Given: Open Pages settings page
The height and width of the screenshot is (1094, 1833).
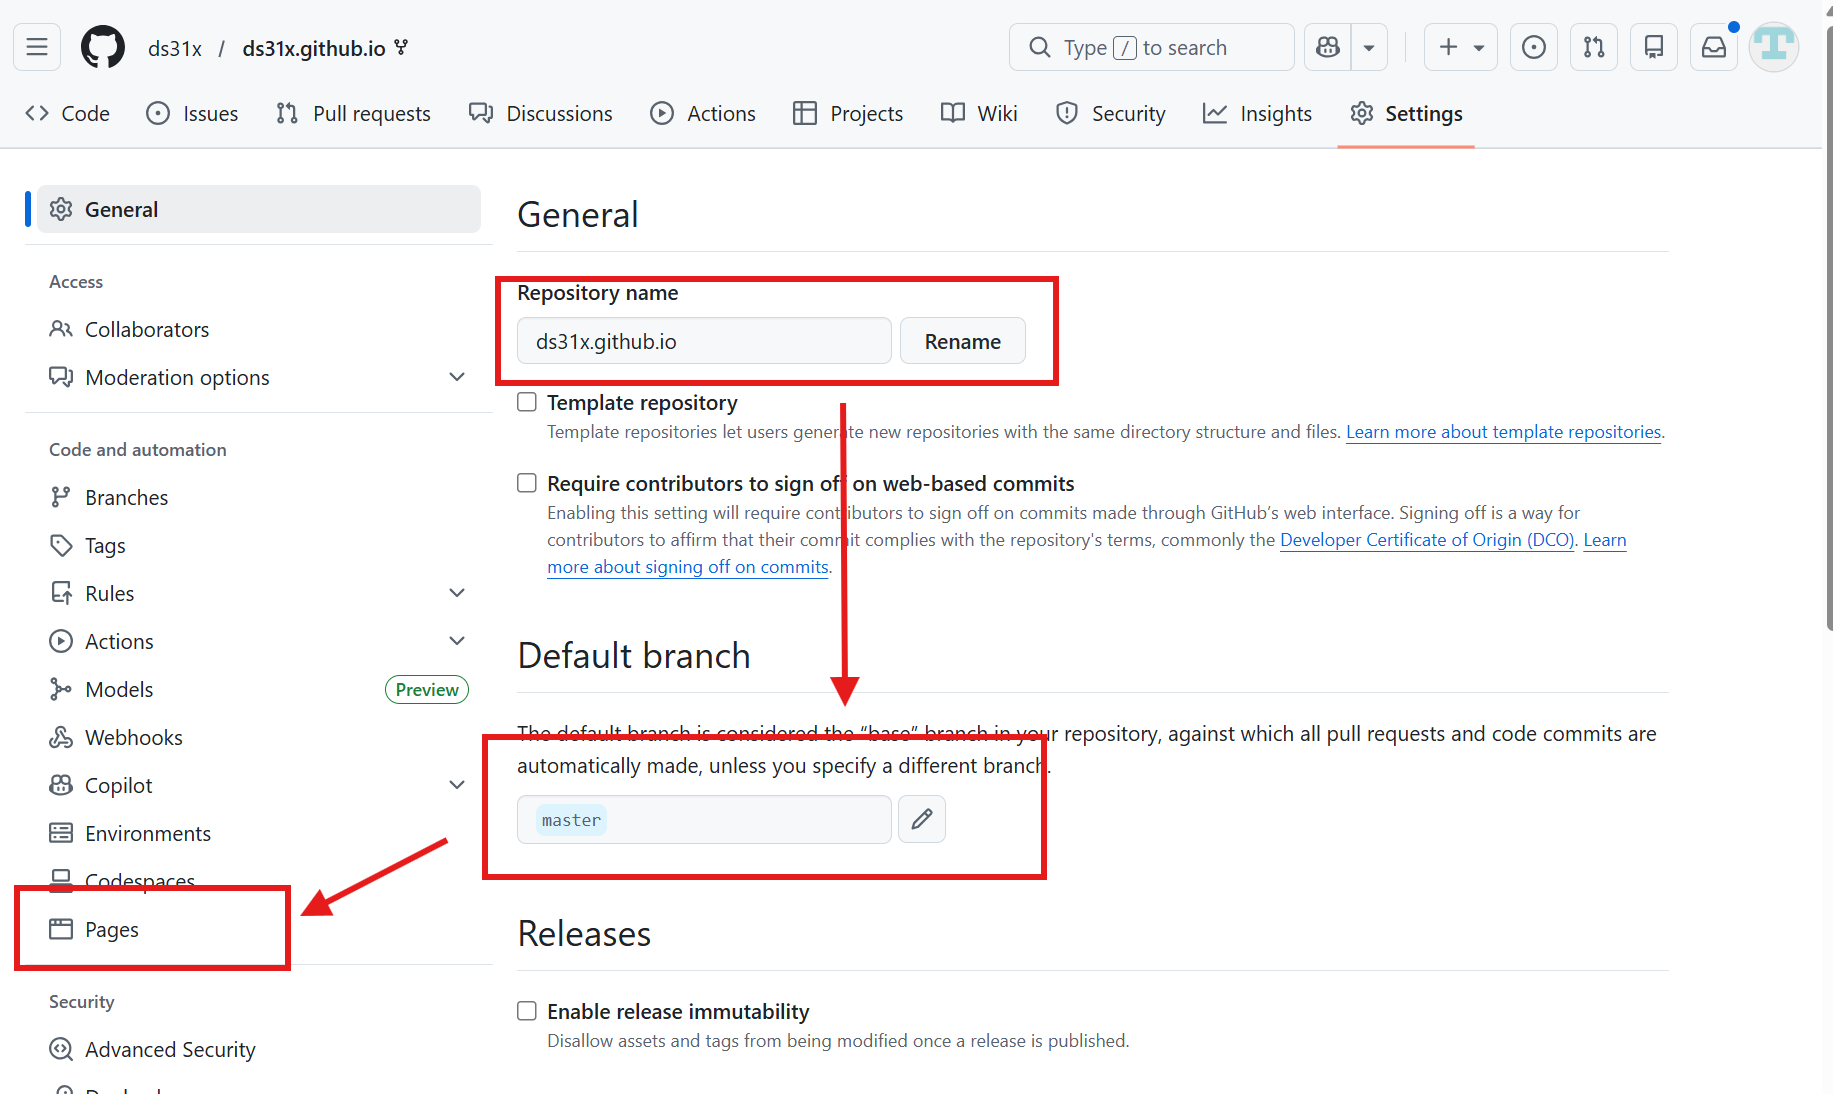Looking at the screenshot, I should 112,929.
